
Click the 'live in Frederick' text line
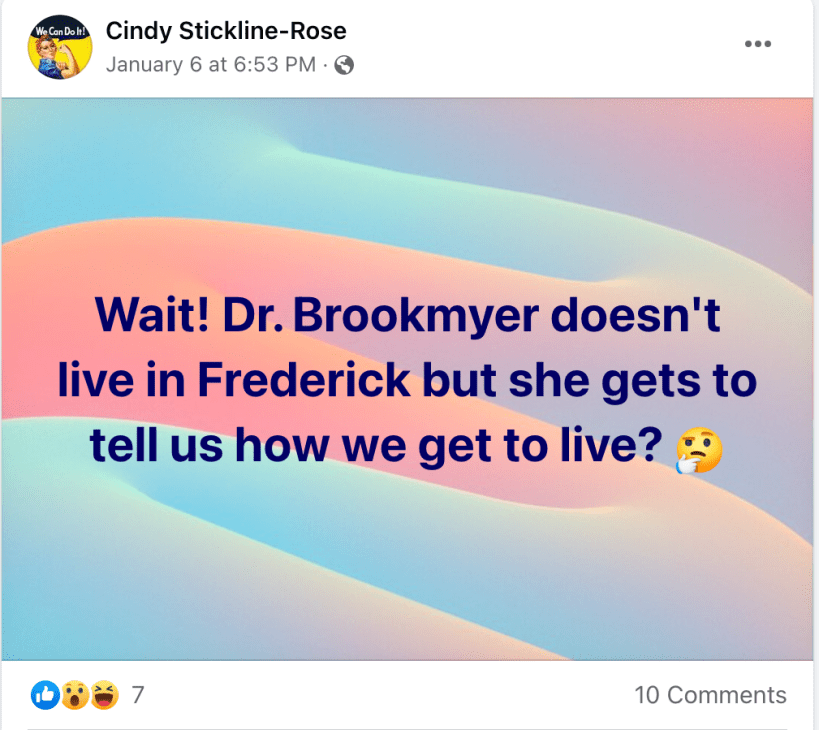point(407,381)
